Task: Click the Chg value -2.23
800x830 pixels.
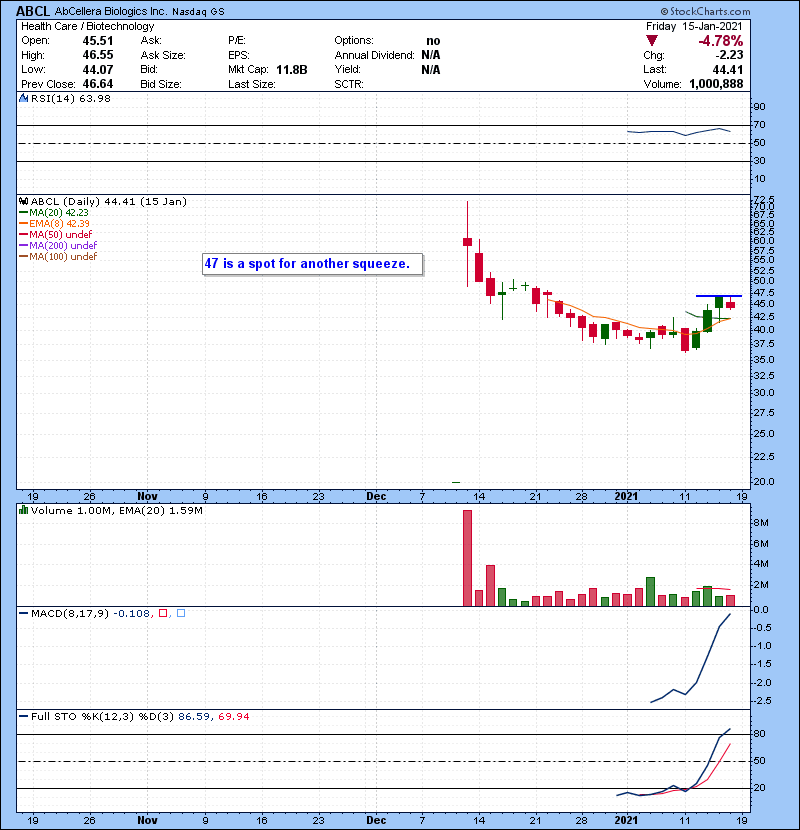Action: [x=730, y=55]
